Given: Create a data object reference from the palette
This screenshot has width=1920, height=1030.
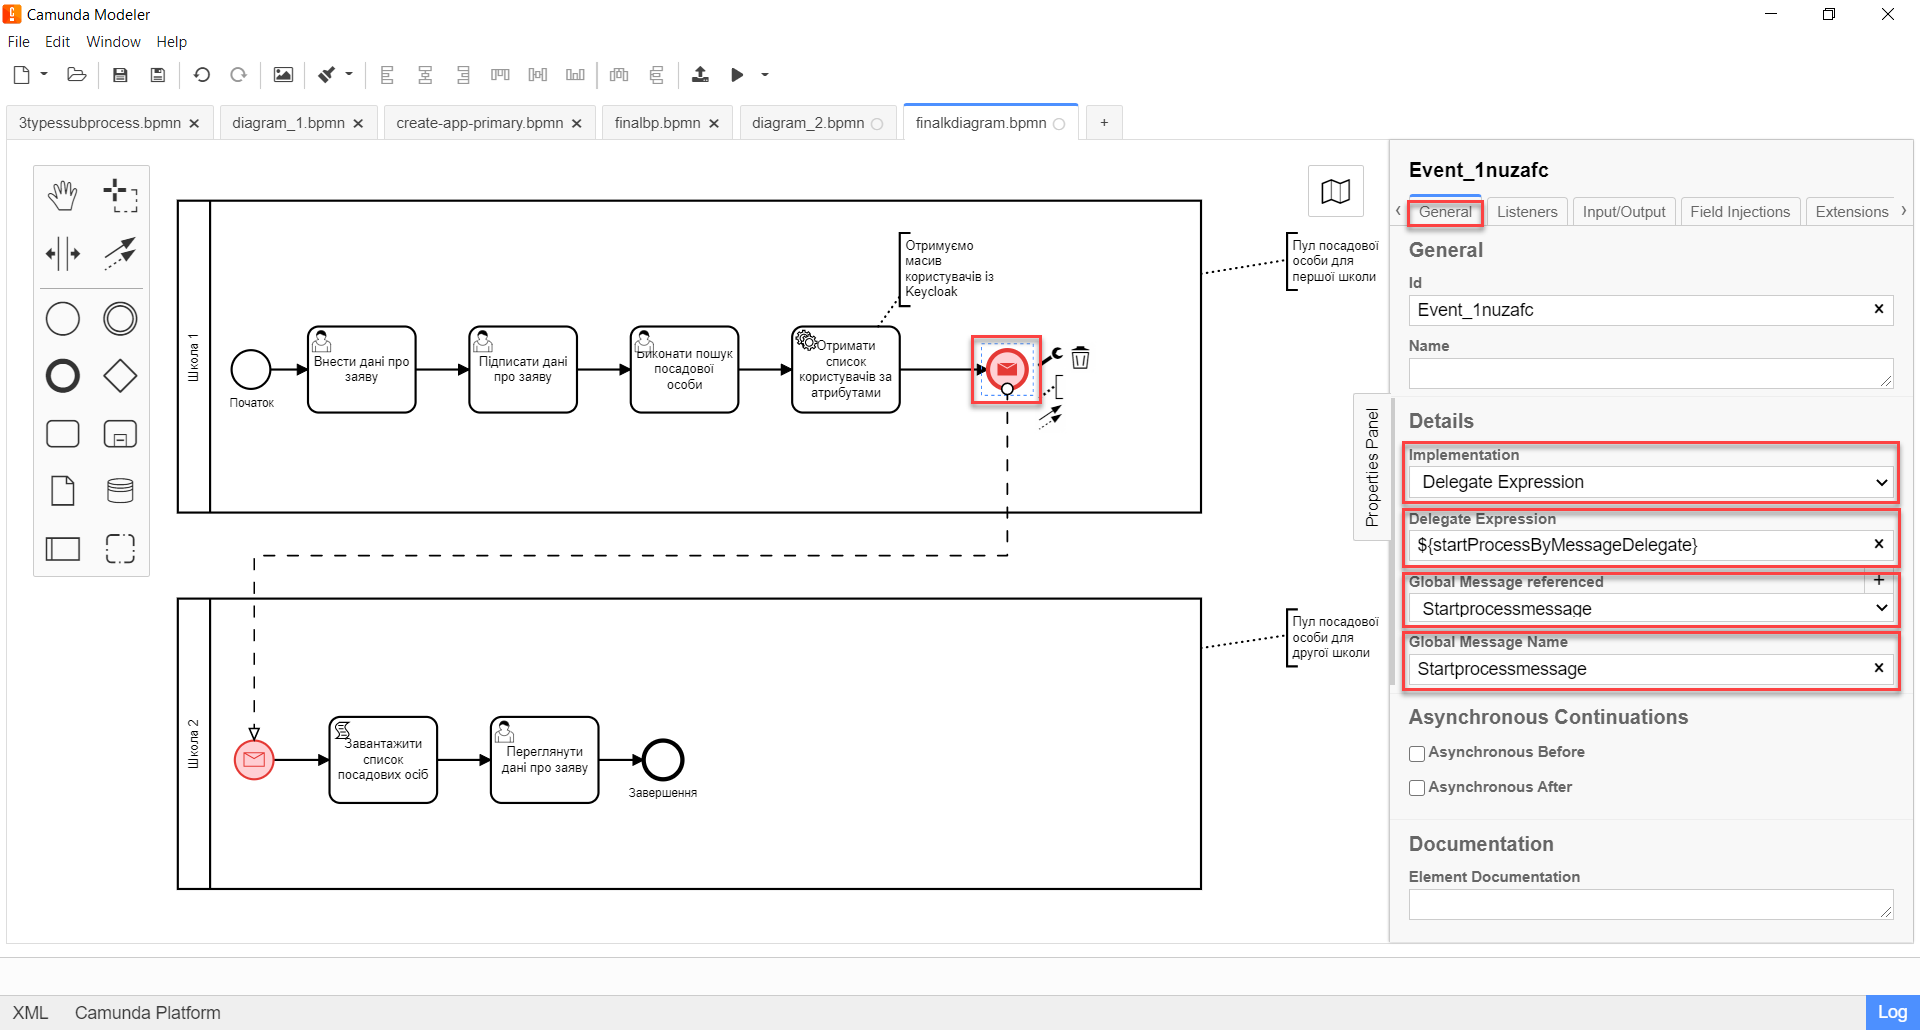Looking at the screenshot, I should pos(63,491).
